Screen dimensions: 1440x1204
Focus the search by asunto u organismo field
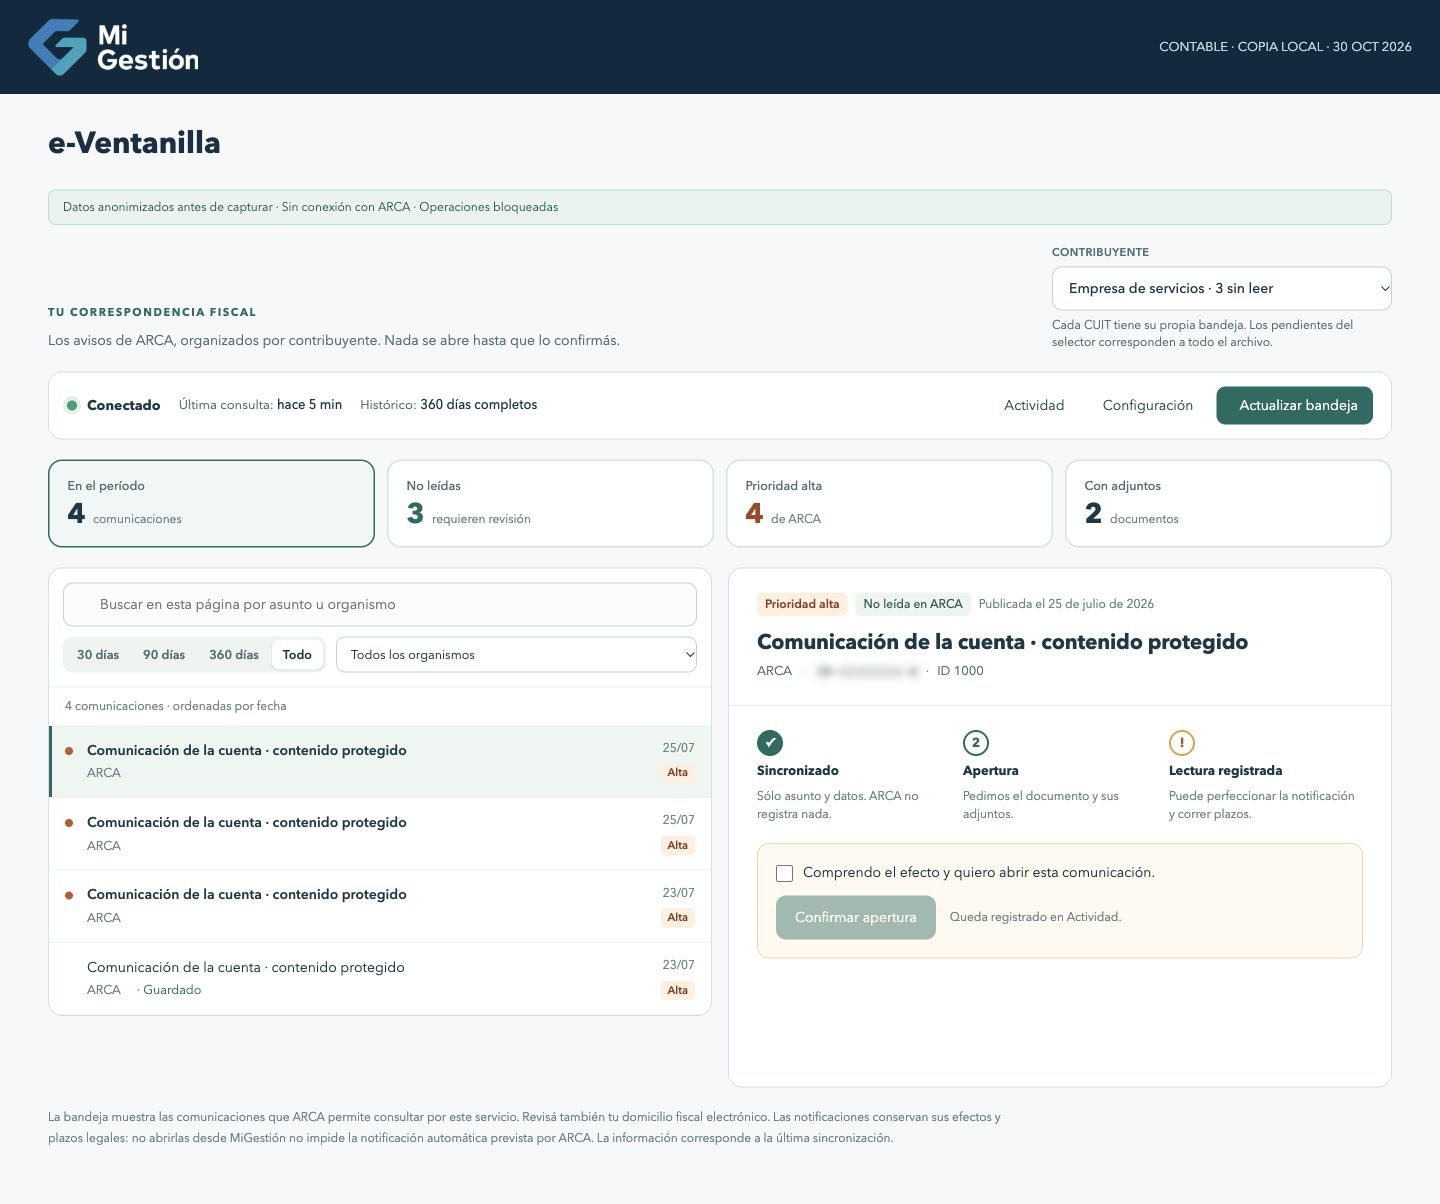pyautogui.click(x=380, y=604)
